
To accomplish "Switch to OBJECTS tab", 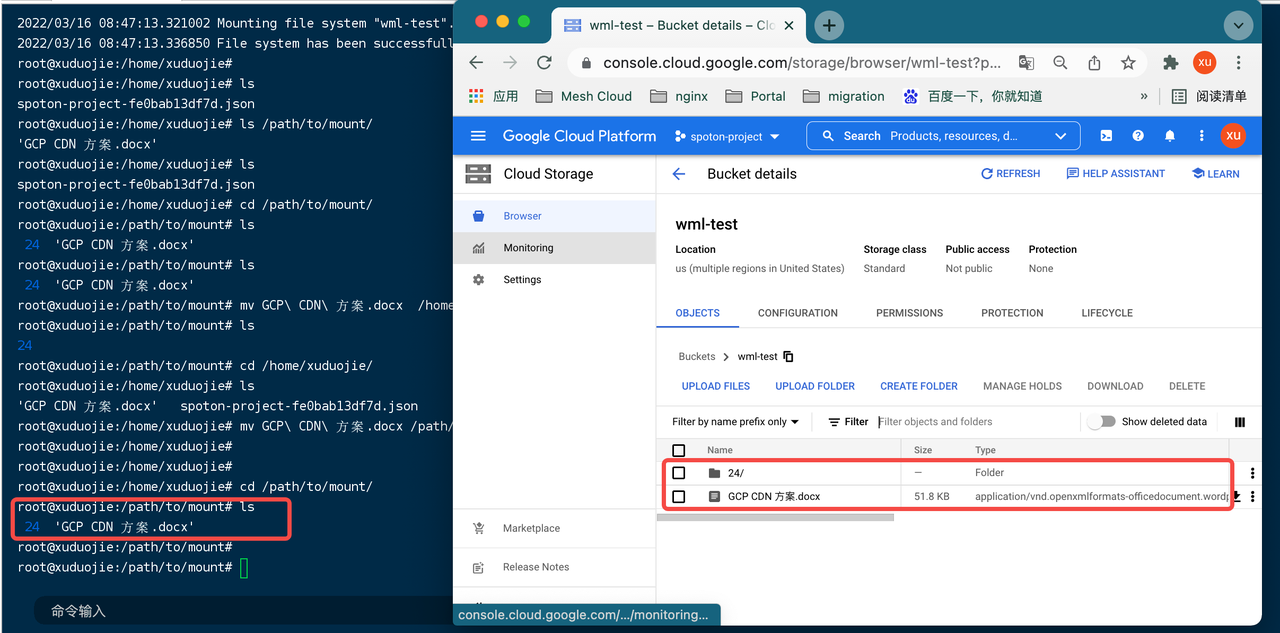I will pyautogui.click(x=698, y=313).
